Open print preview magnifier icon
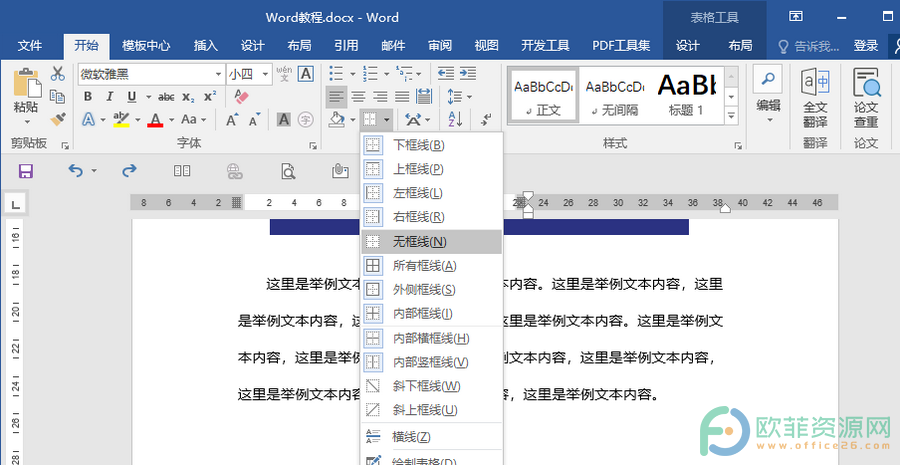The height and width of the screenshot is (465, 900). coord(288,170)
